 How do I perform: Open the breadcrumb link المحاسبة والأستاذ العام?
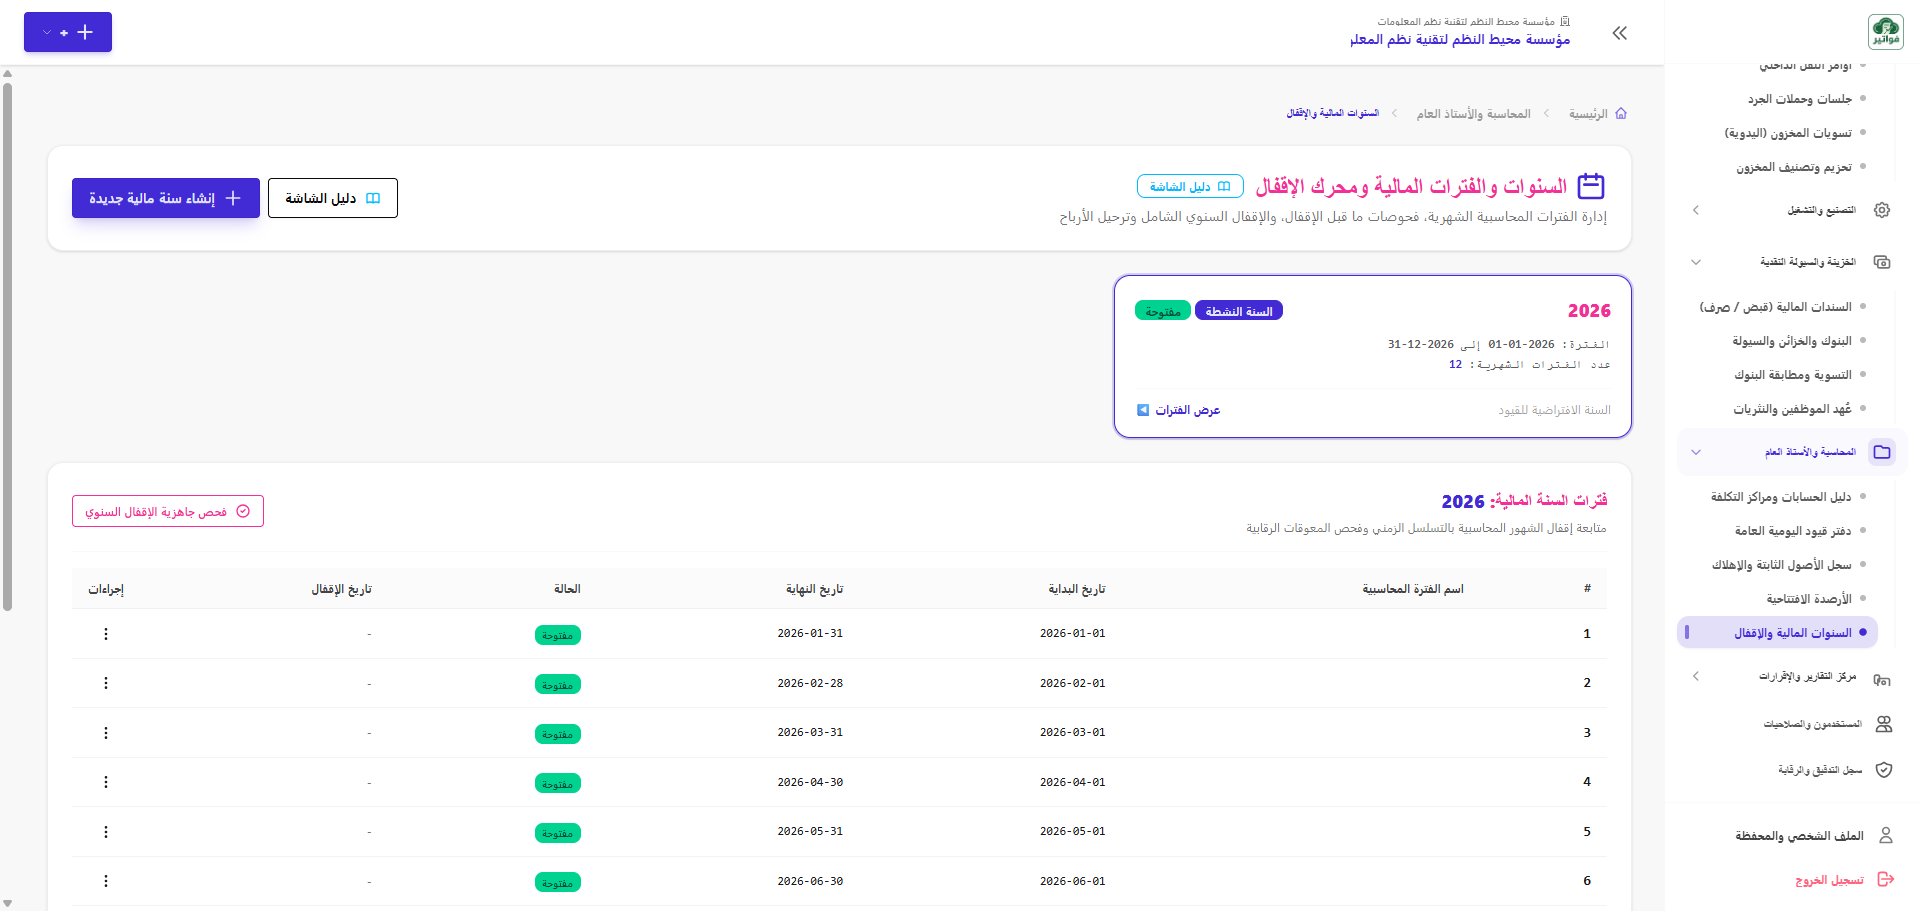click(x=1473, y=114)
